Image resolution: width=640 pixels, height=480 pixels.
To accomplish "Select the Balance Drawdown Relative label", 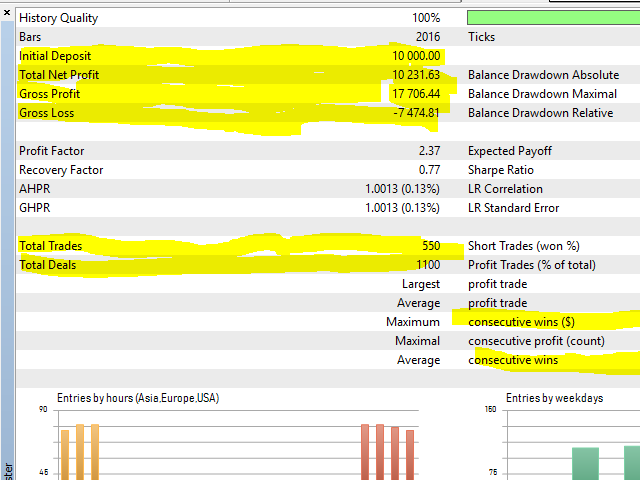I will (x=540, y=113).
